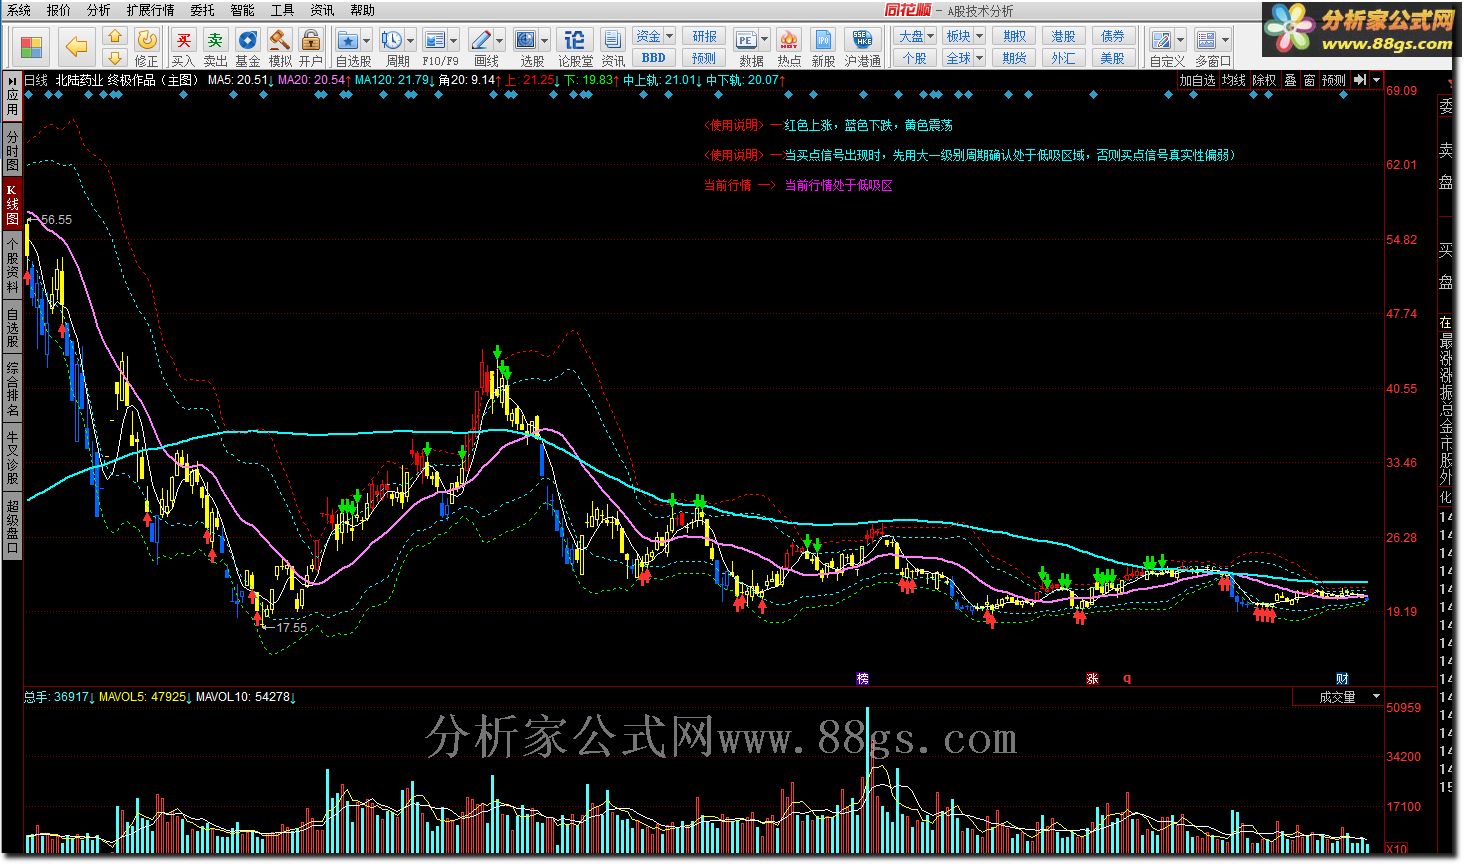Click the 期权 options button
The image size is (1464, 864).
coord(1014,36)
